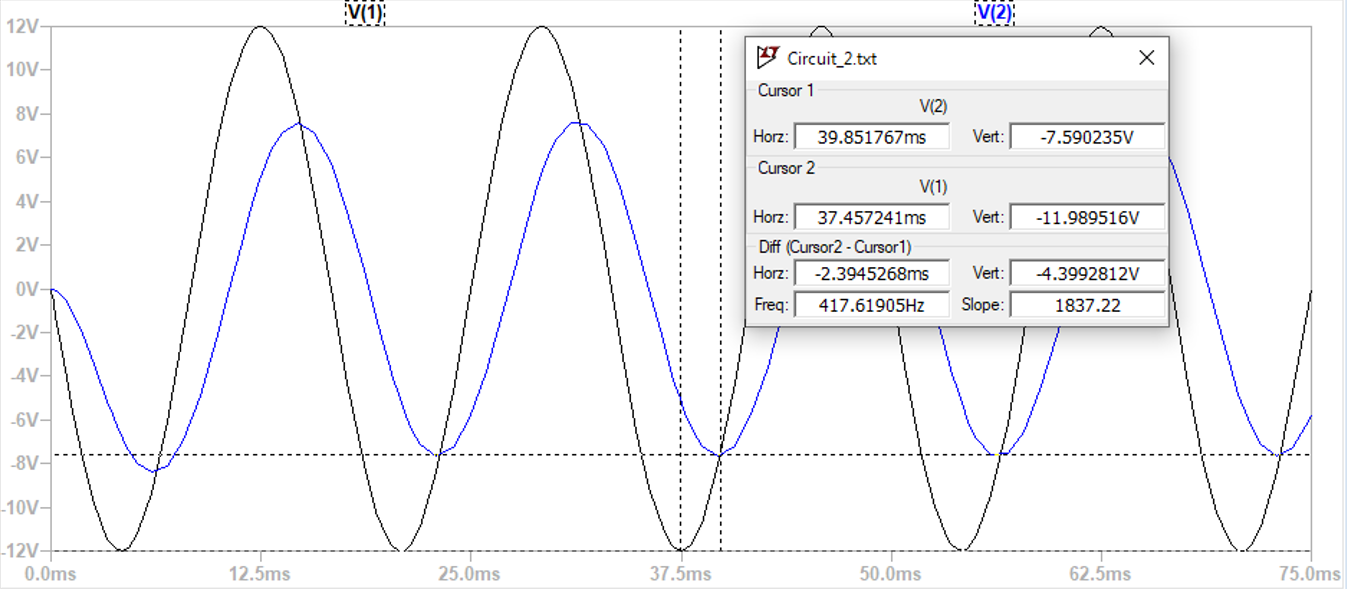This screenshot has height=589, width=1347.
Task: Click the Diff Vert value field
Action: [x=1087, y=273]
